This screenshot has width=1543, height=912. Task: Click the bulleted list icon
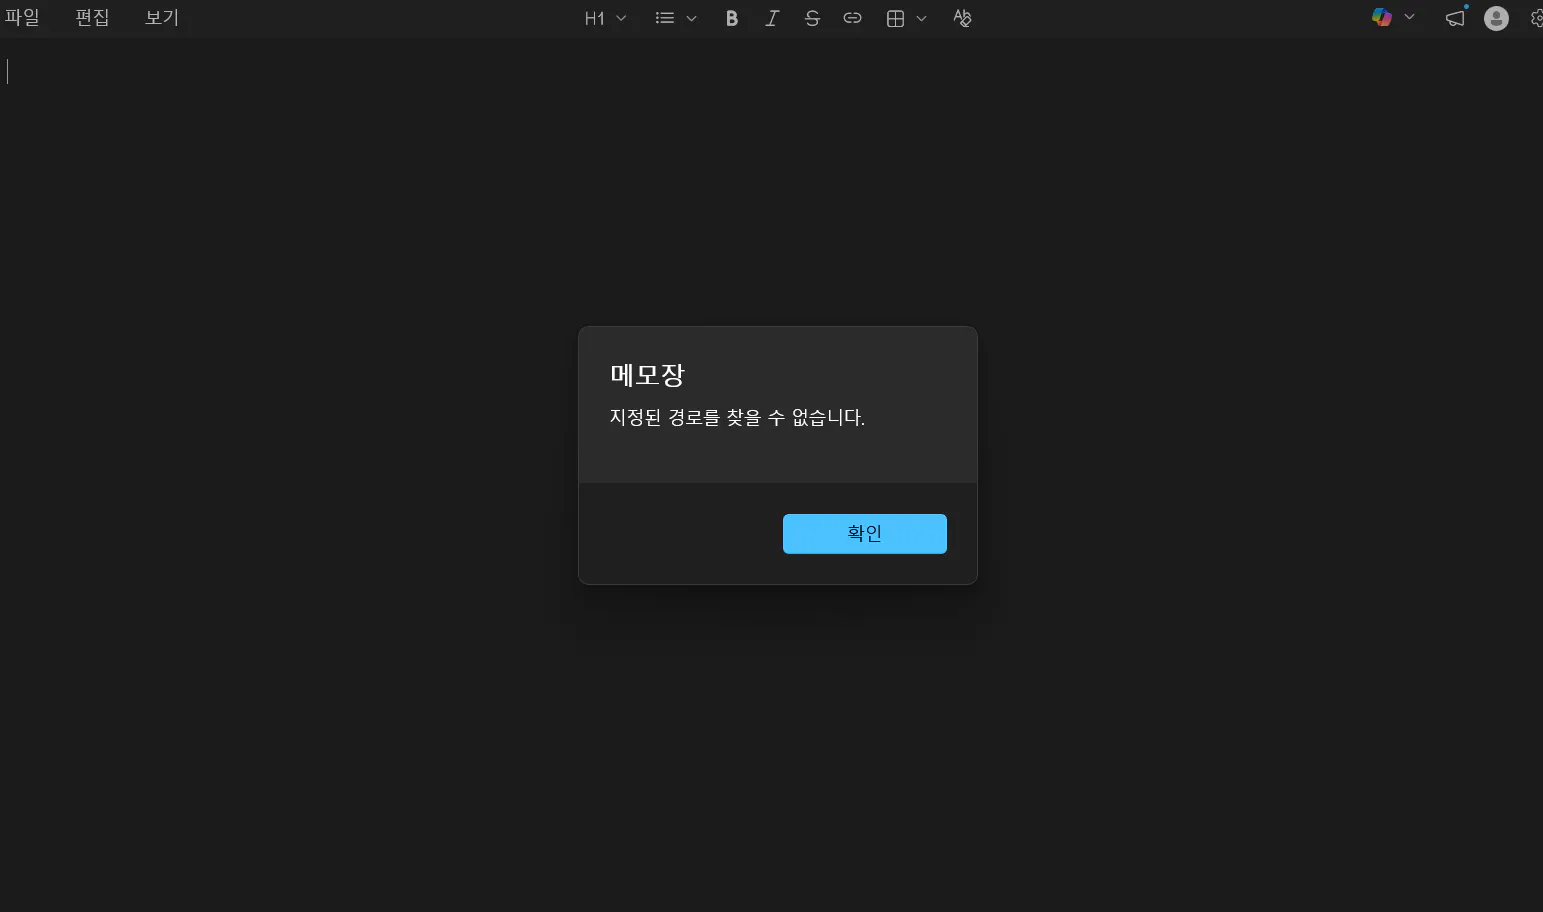click(665, 18)
